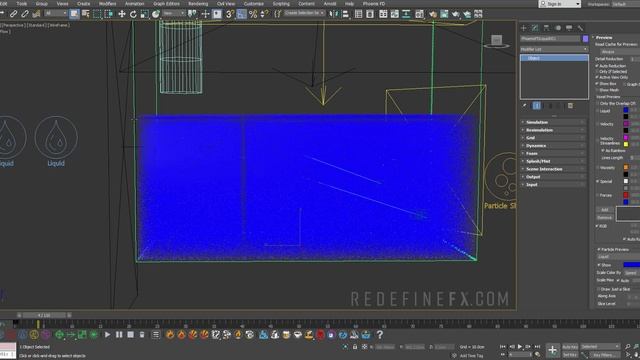
Task: Expand the Scene Interaction rollout
Action: point(553,169)
